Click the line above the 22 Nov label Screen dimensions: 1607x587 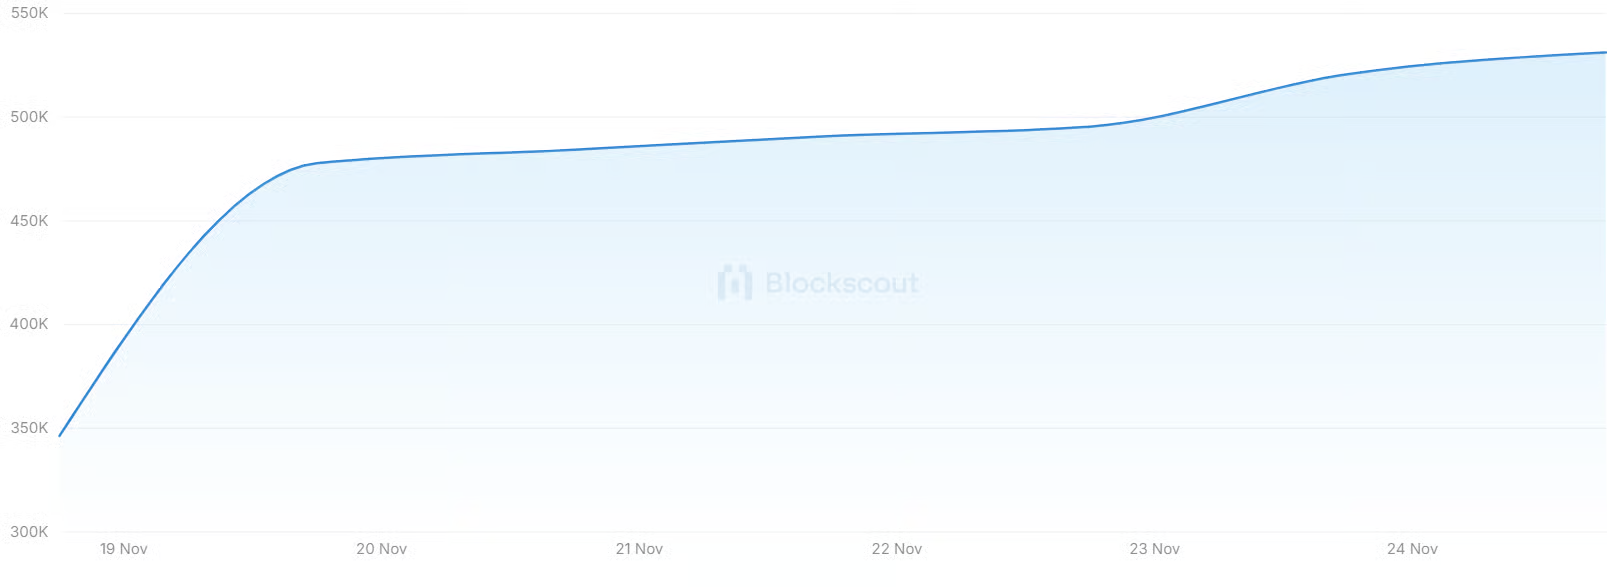897,134
